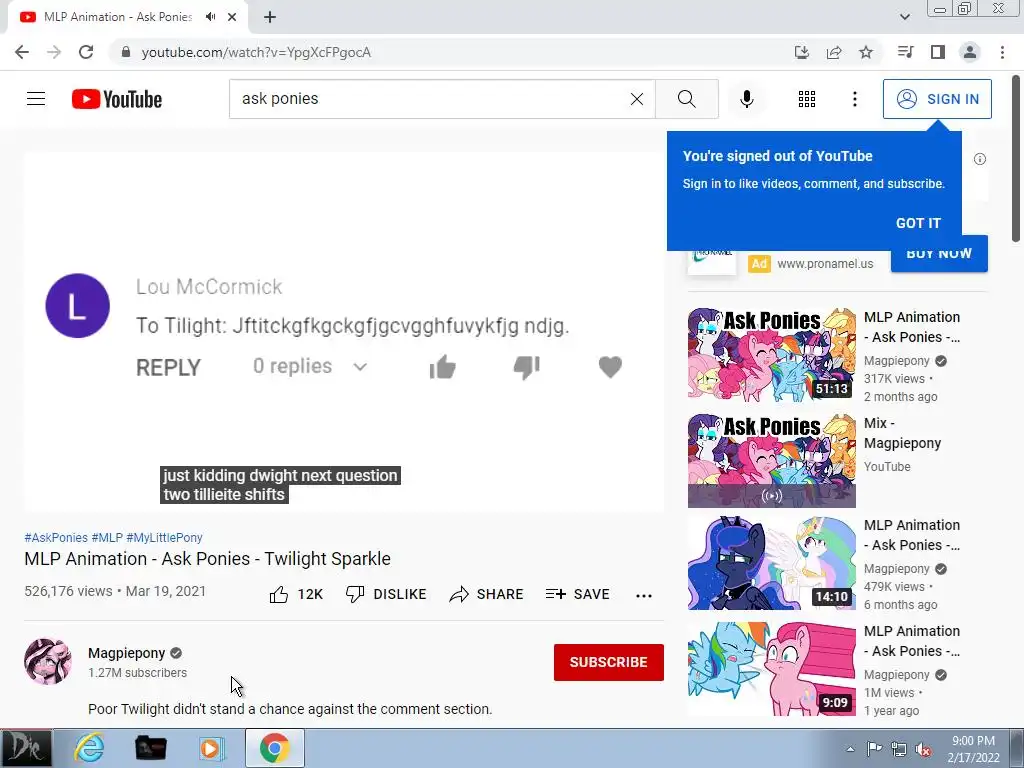
Task: Reload the page
Action: (86, 52)
